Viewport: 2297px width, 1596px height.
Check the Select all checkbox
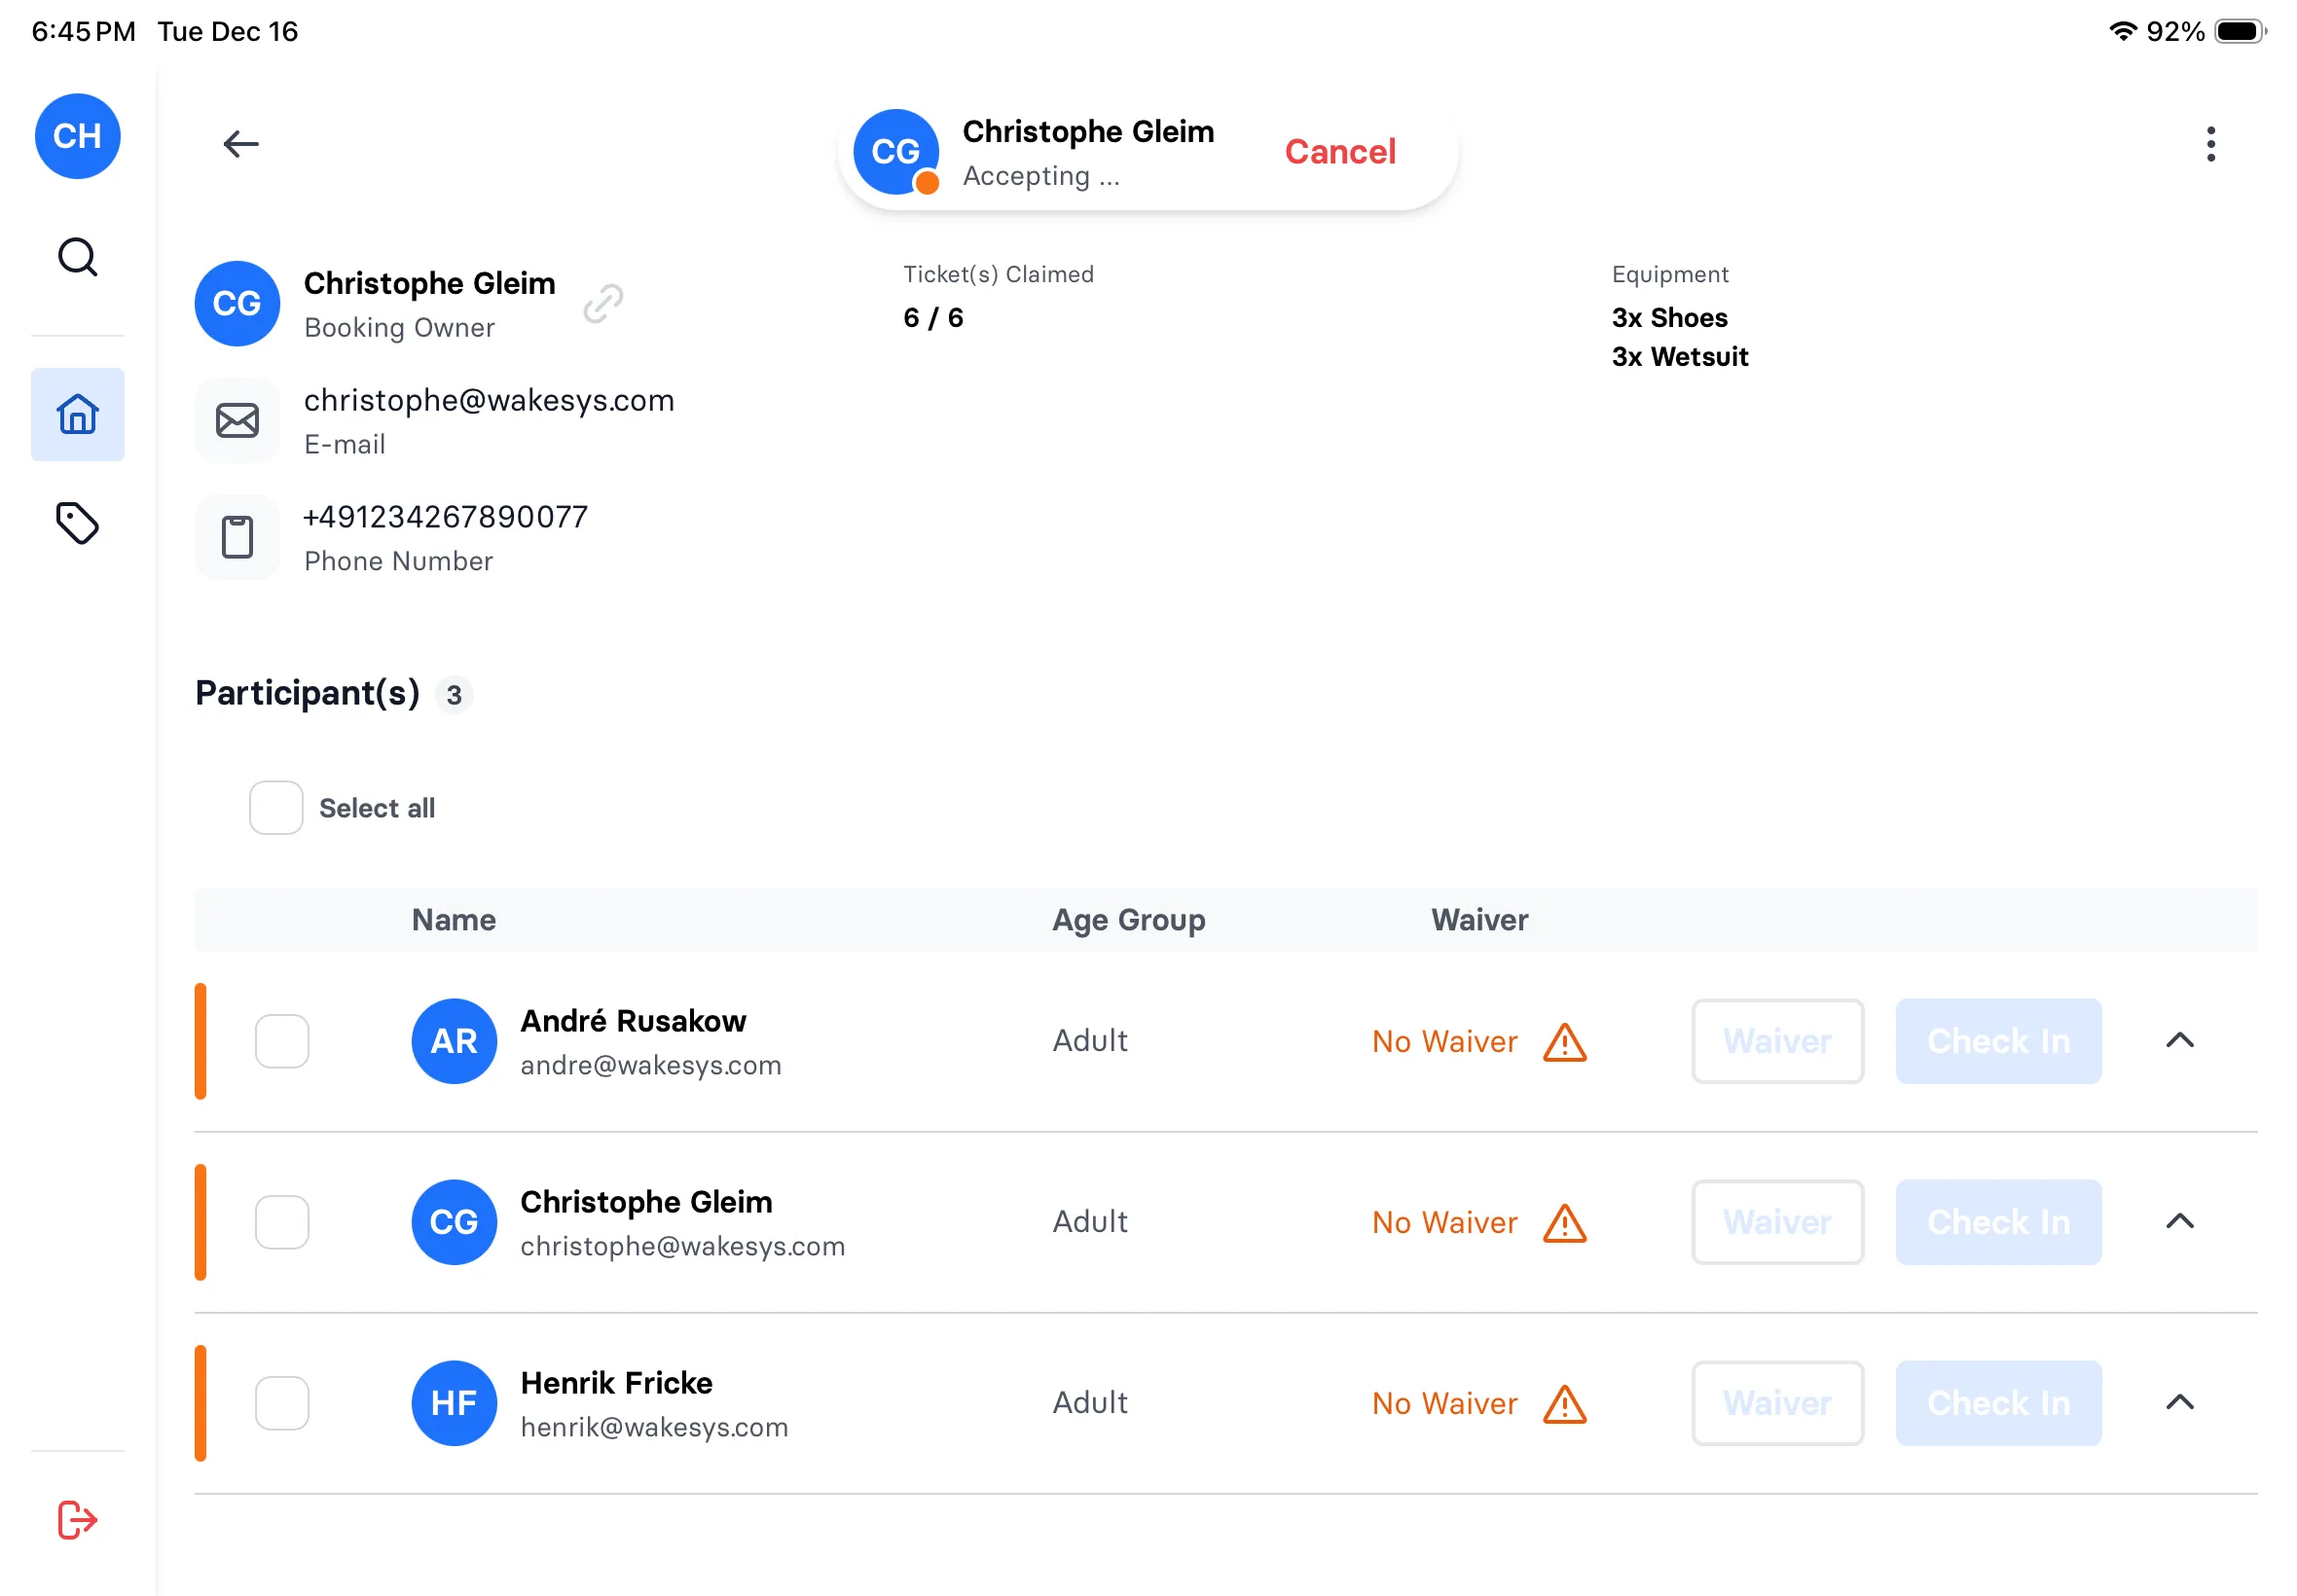[x=276, y=807]
